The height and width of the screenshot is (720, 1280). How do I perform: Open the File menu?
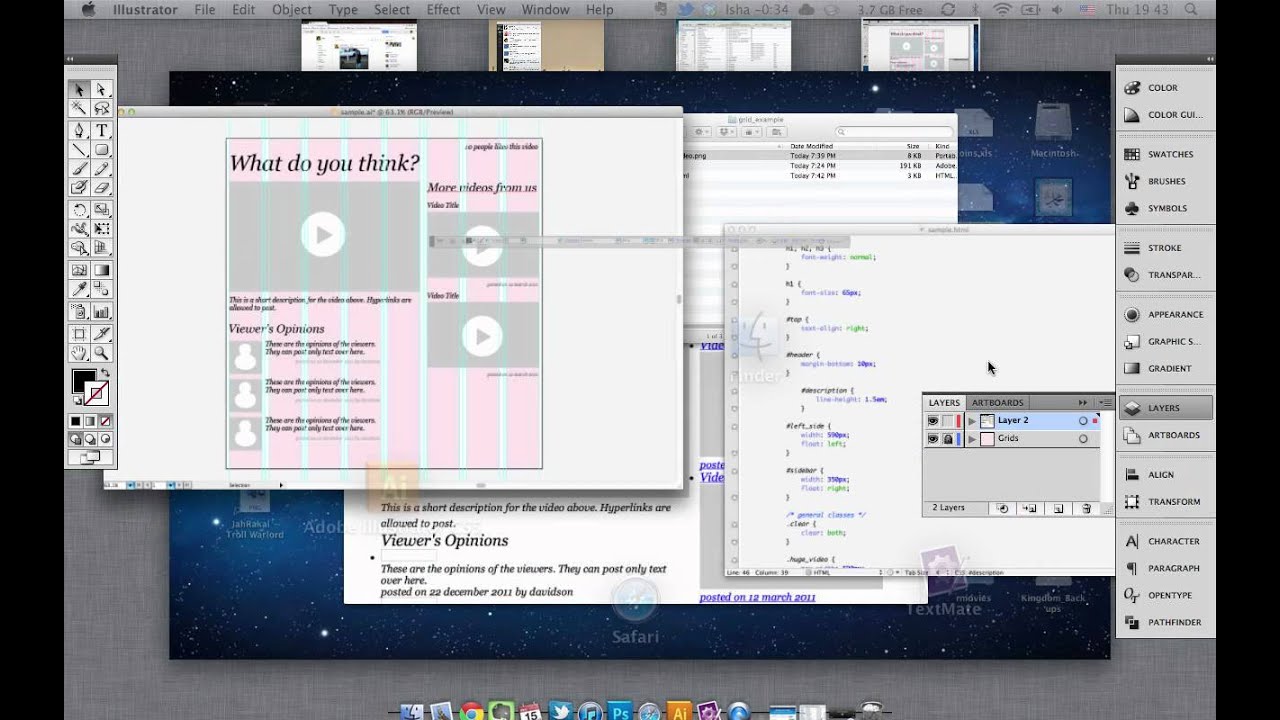coord(205,10)
